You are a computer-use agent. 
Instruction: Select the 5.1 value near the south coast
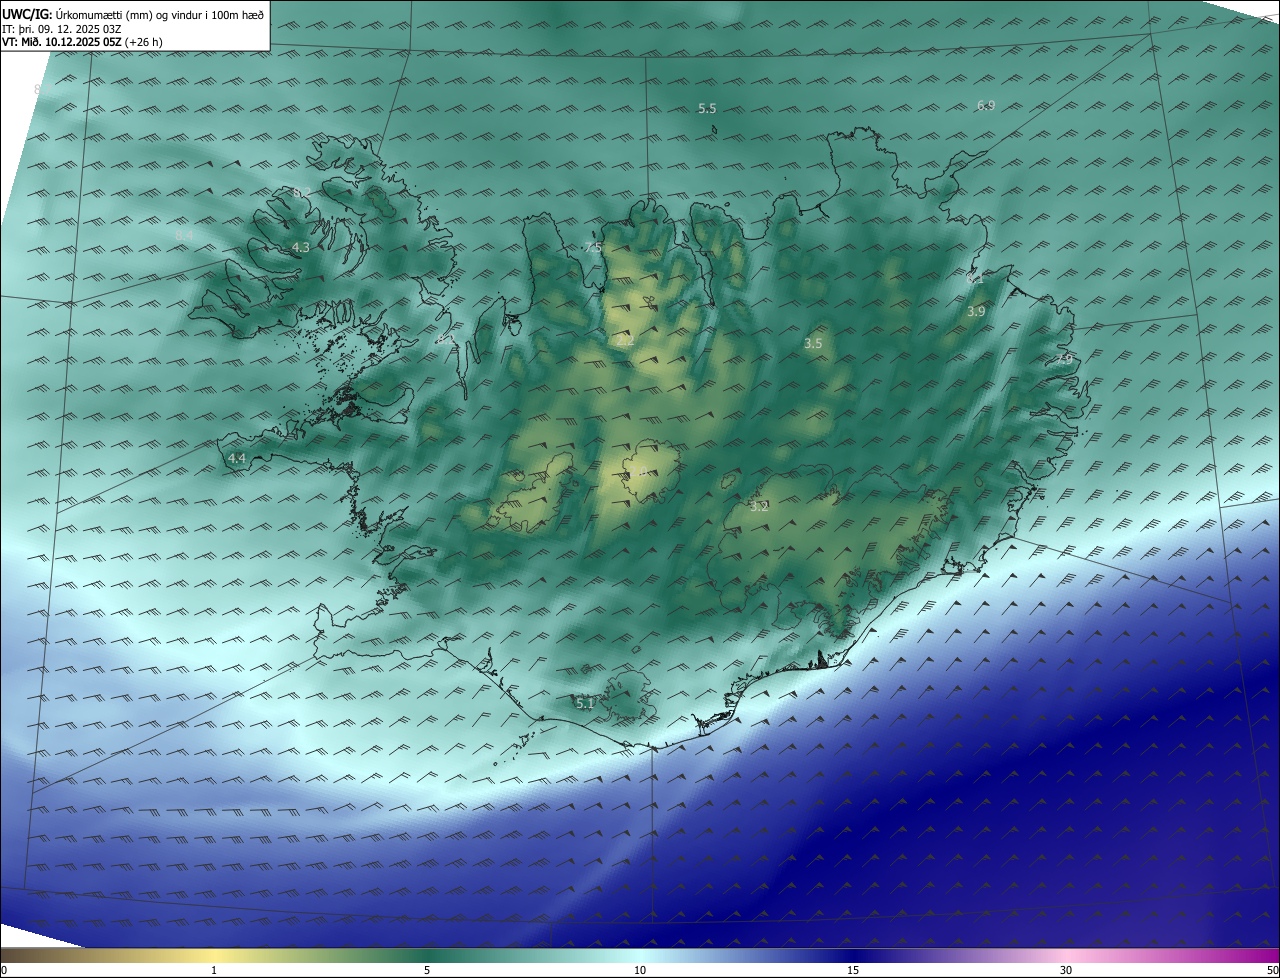tap(585, 704)
